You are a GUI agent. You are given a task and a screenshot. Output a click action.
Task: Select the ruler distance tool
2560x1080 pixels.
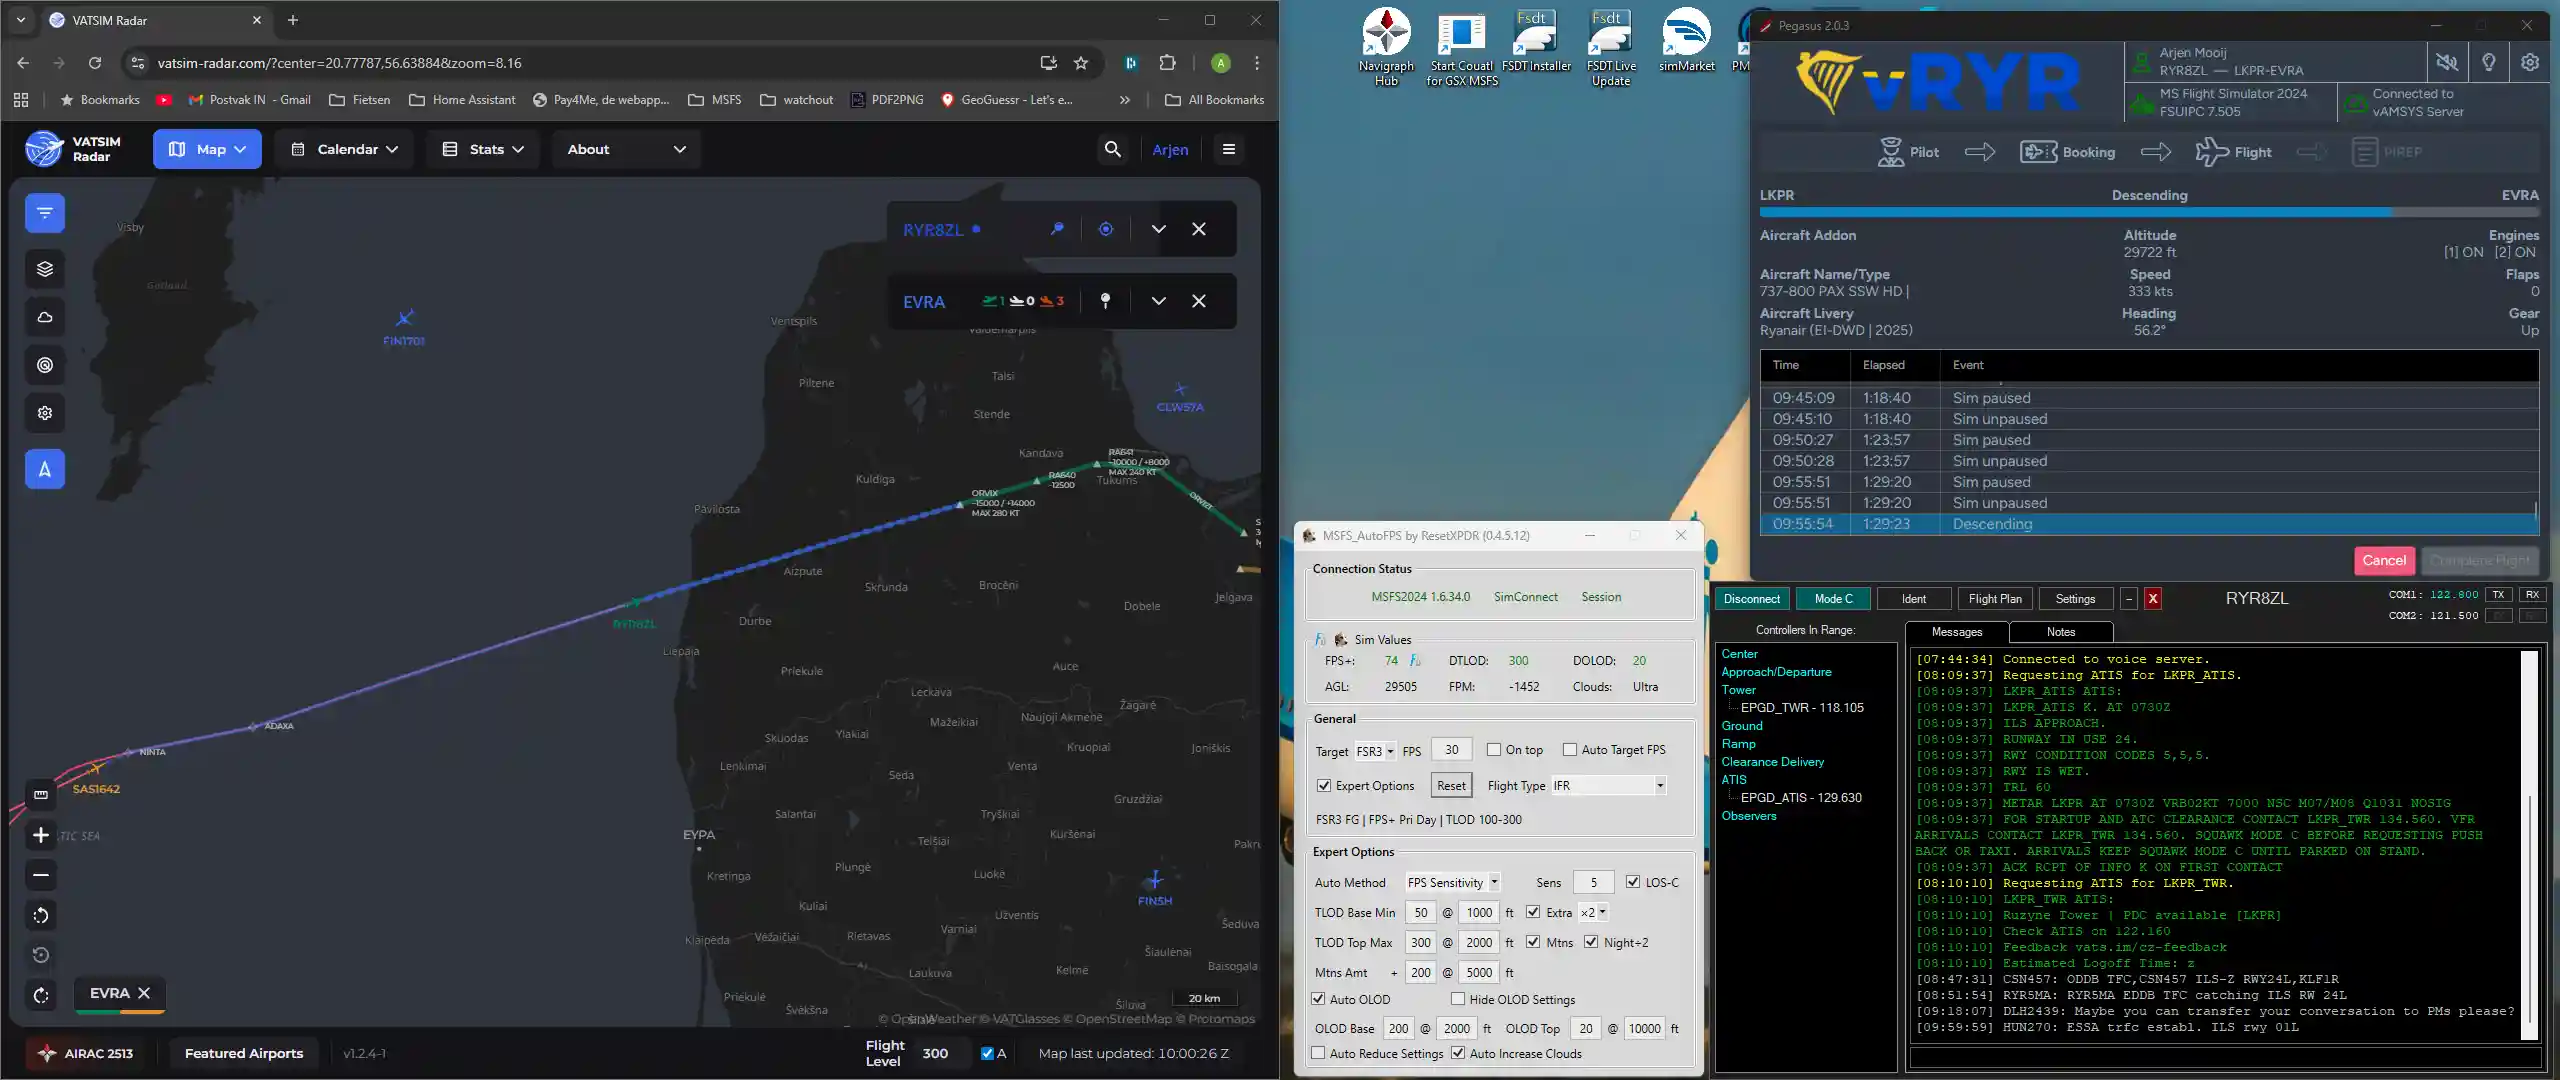[41, 795]
